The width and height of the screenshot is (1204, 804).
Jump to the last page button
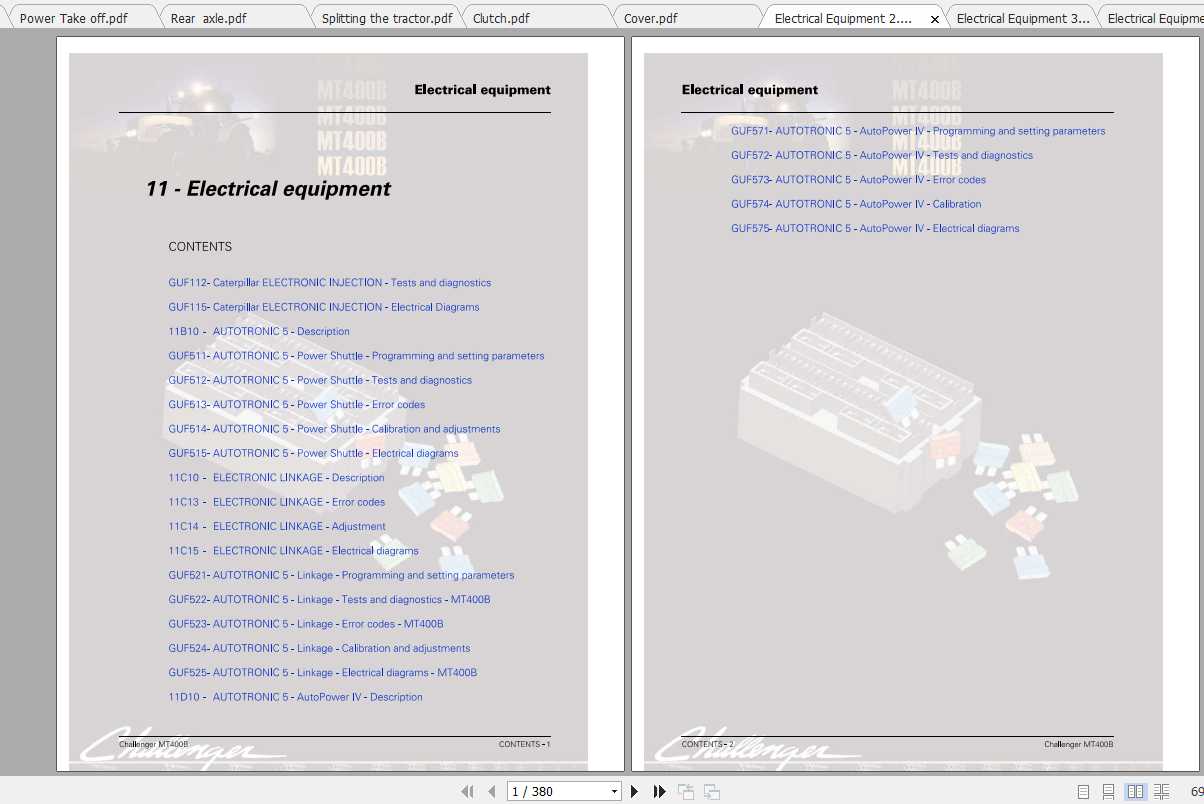tap(659, 791)
